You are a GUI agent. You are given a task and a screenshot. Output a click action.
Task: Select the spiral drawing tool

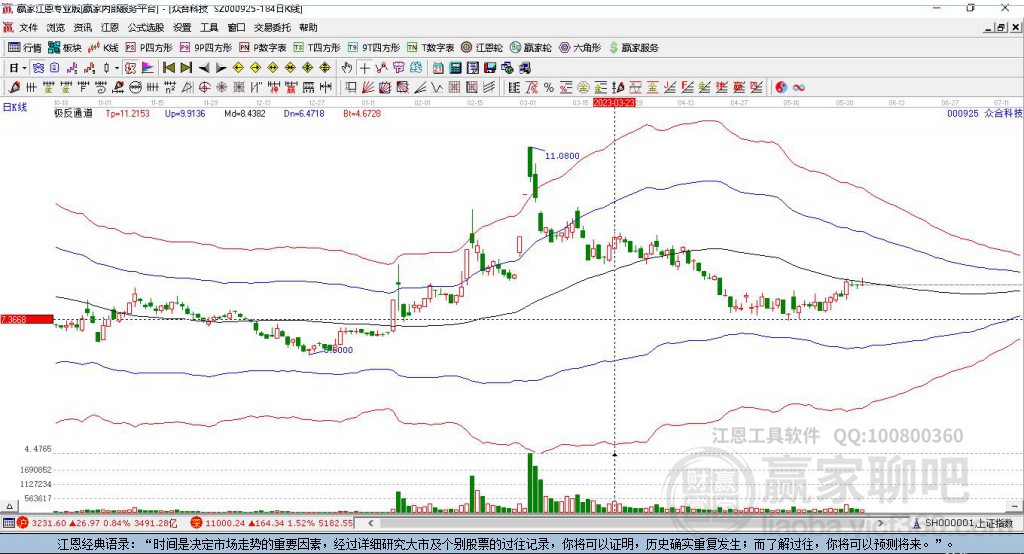(101, 88)
